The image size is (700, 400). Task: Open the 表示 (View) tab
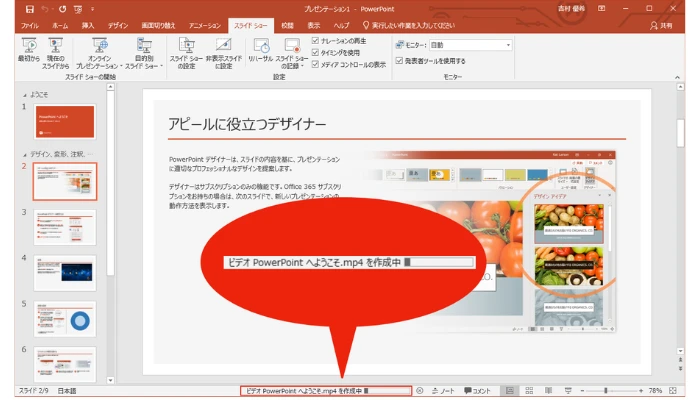point(314,25)
